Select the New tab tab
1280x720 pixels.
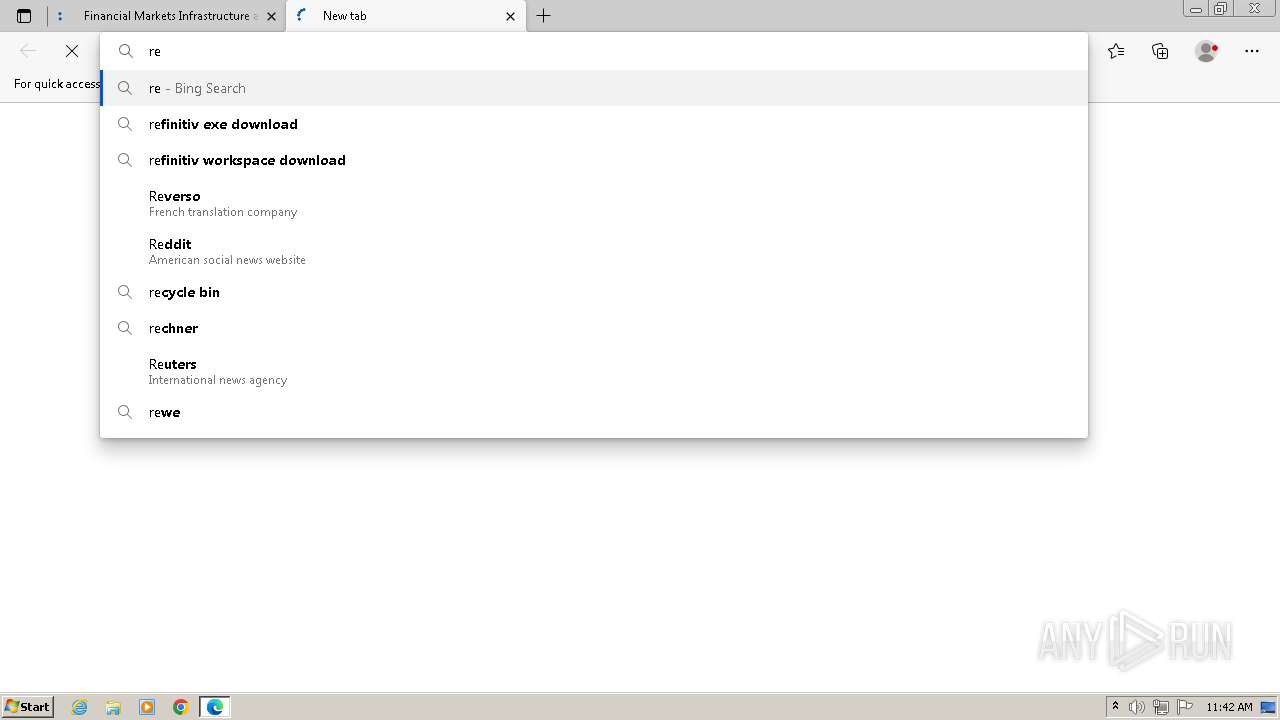pyautogui.click(x=405, y=16)
